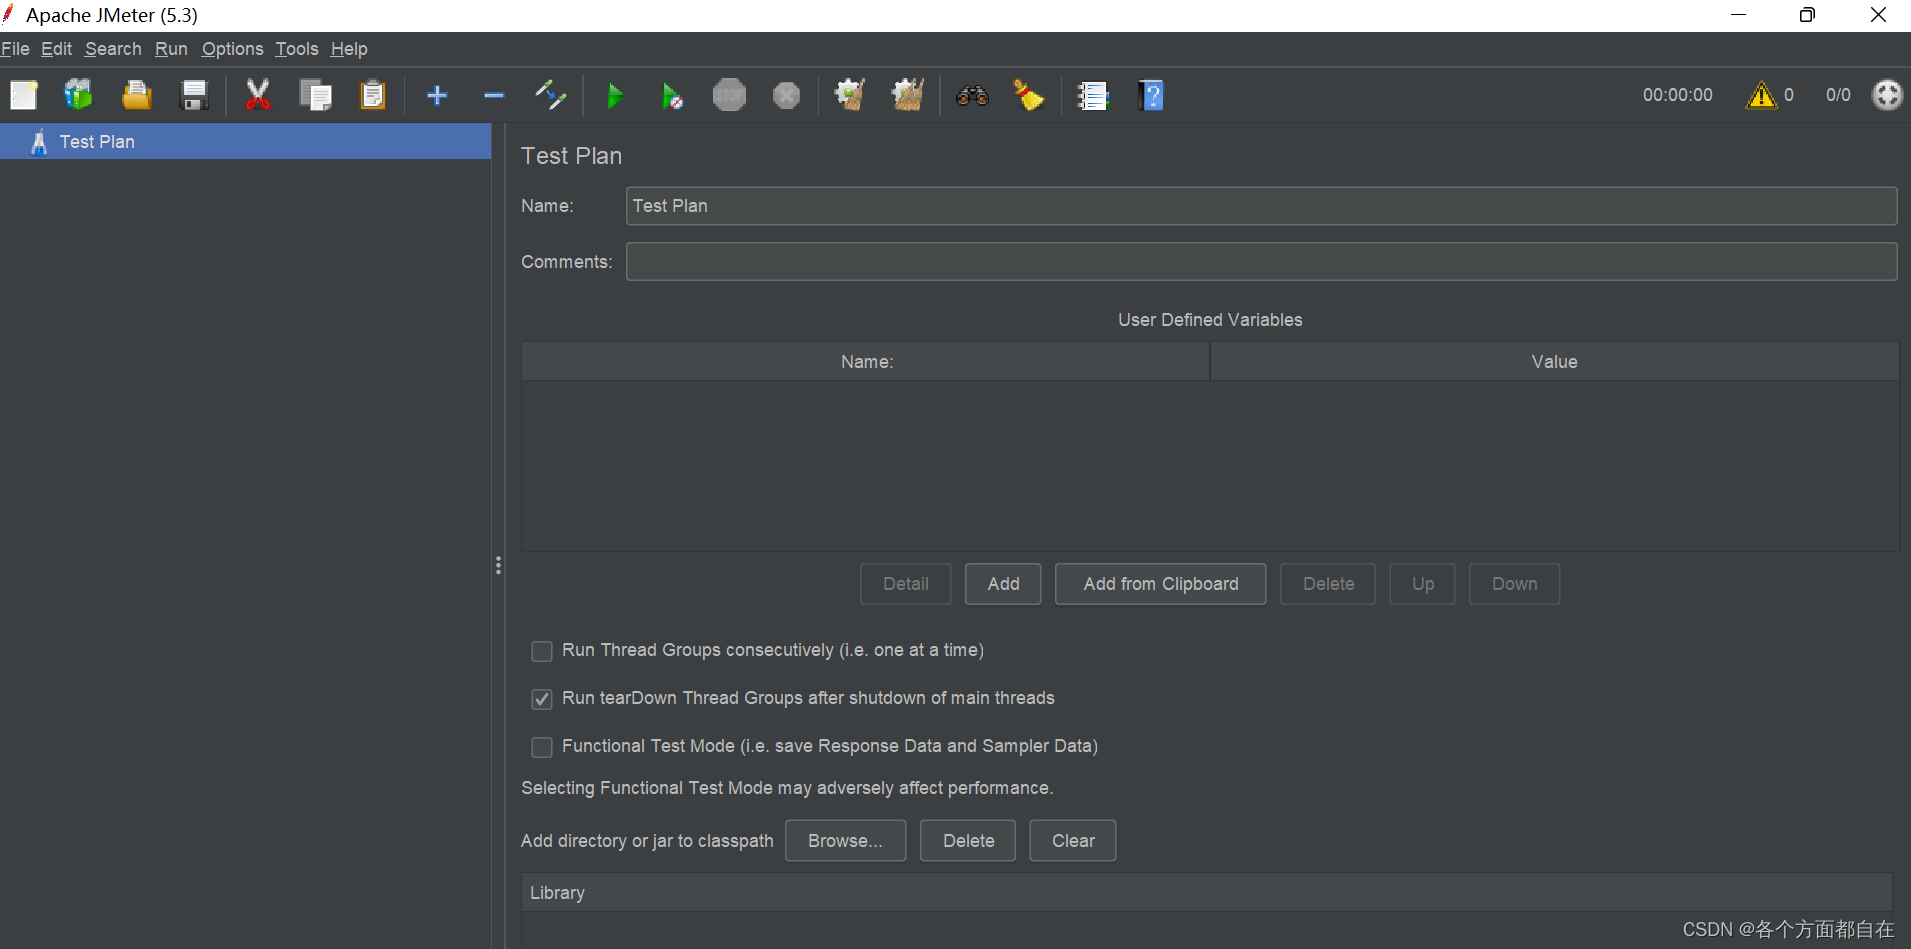Click the Comments input field
1911x949 pixels.
click(1261, 262)
